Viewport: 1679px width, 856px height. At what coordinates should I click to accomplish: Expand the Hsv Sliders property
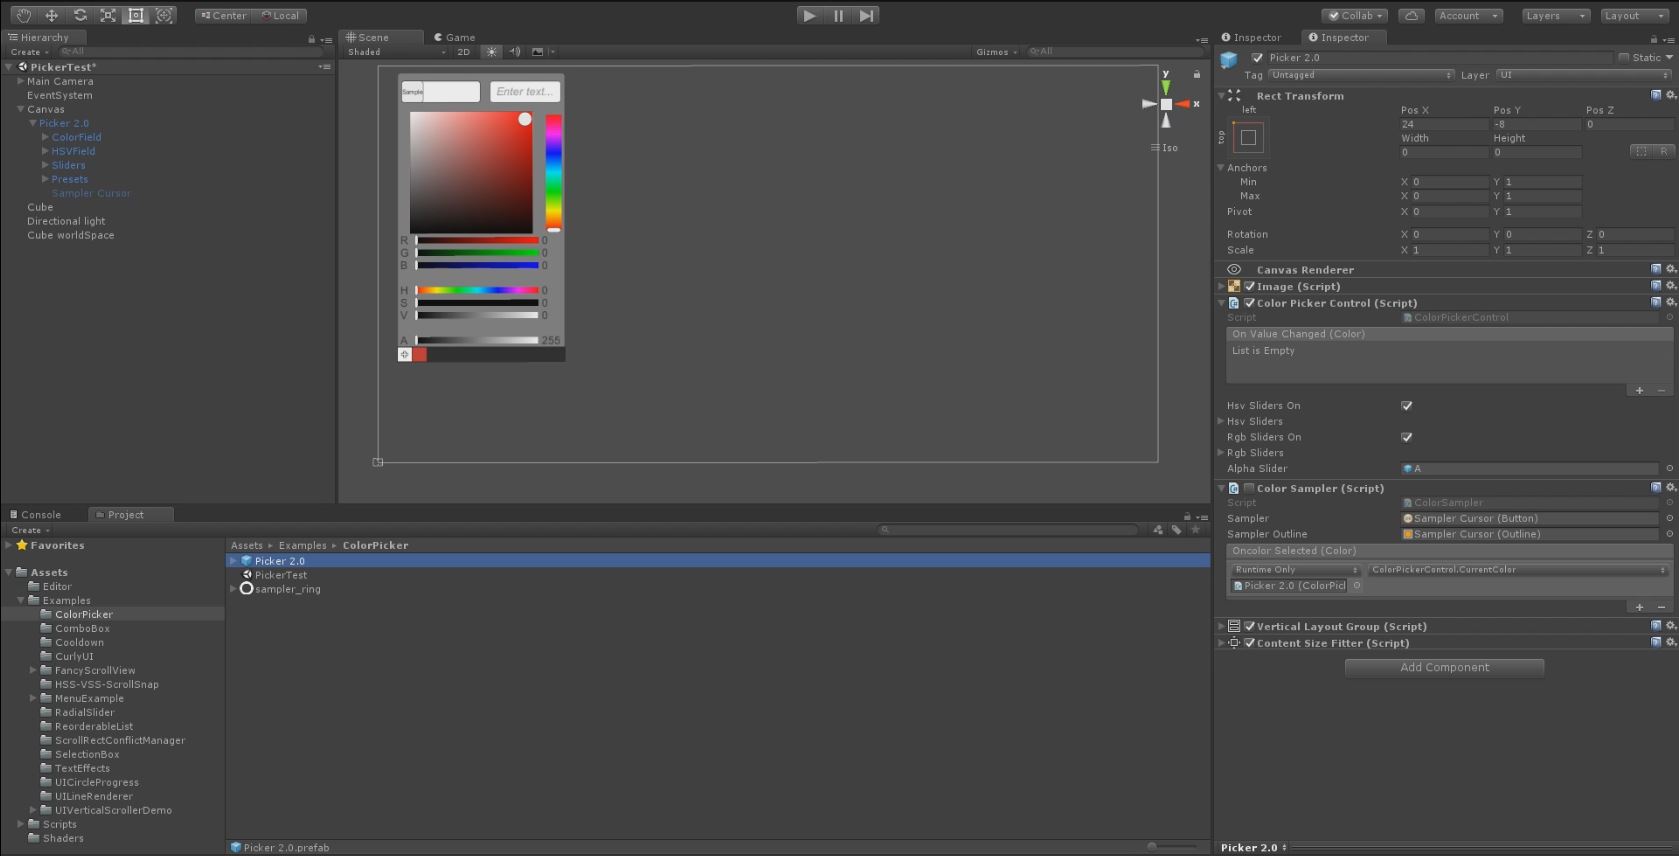(1221, 421)
